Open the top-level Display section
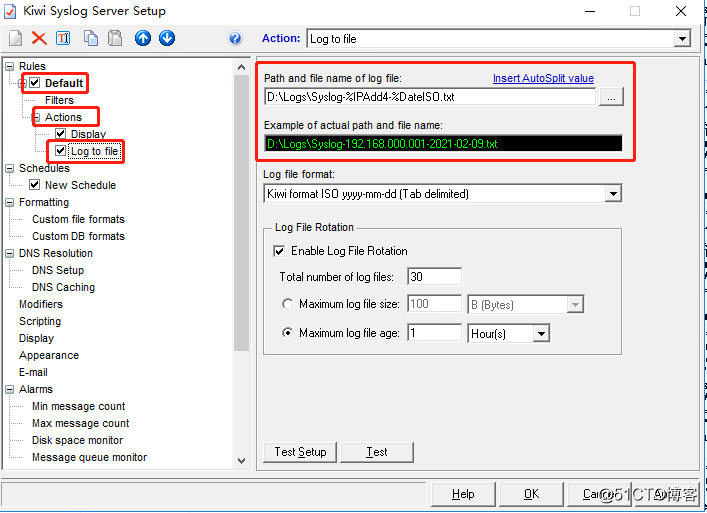 click(x=36, y=339)
